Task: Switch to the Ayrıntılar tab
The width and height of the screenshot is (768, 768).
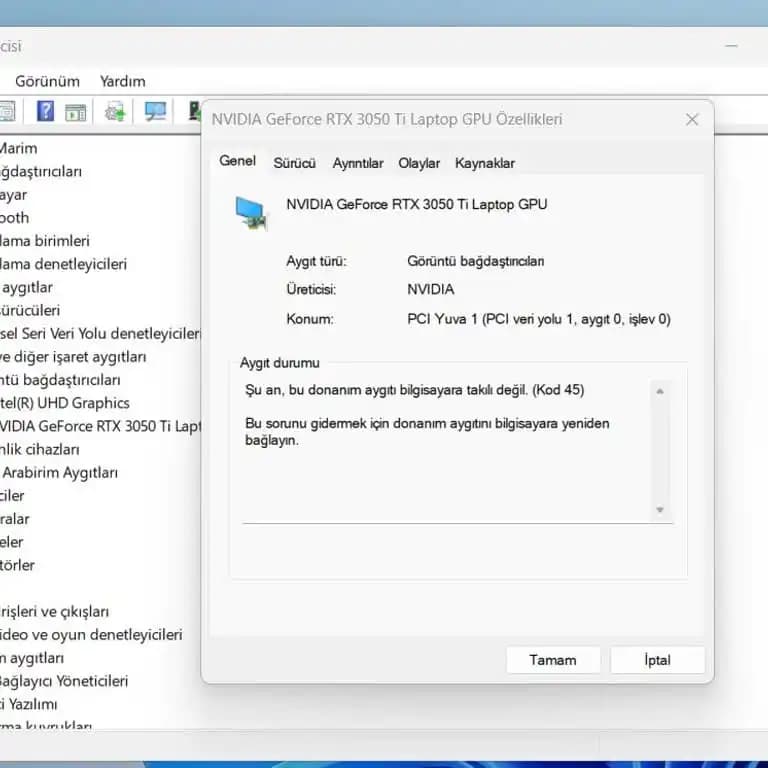Action: [358, 163]
